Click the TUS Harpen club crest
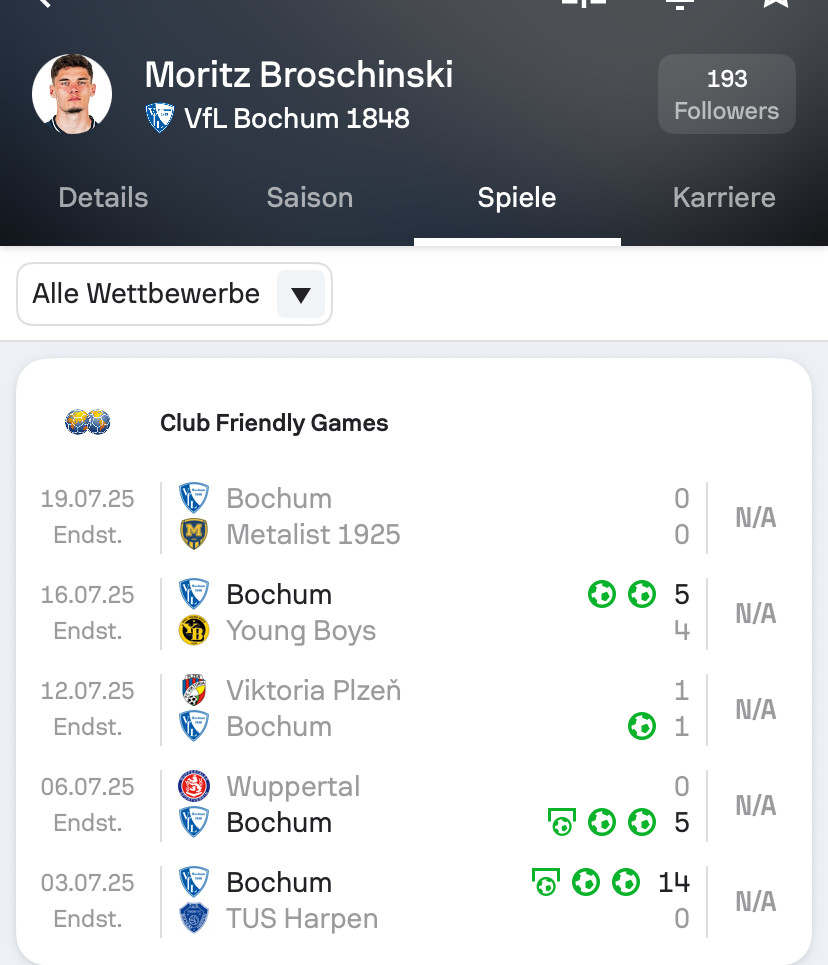 pyautogui.click(x=193, y=918)
